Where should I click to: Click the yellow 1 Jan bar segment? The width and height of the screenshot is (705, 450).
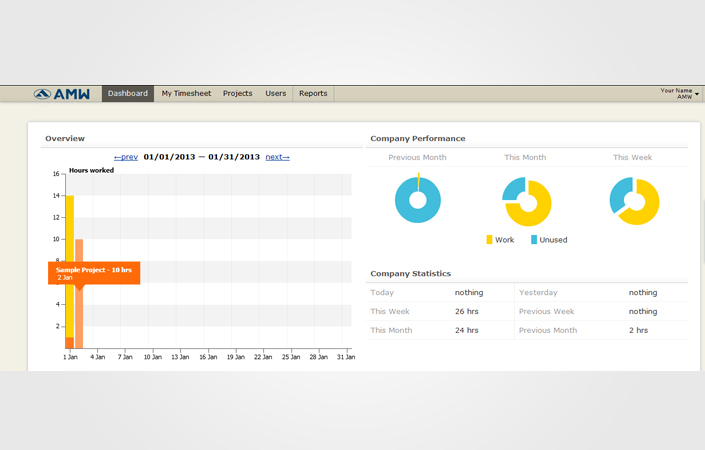click(x=70, y=266)
